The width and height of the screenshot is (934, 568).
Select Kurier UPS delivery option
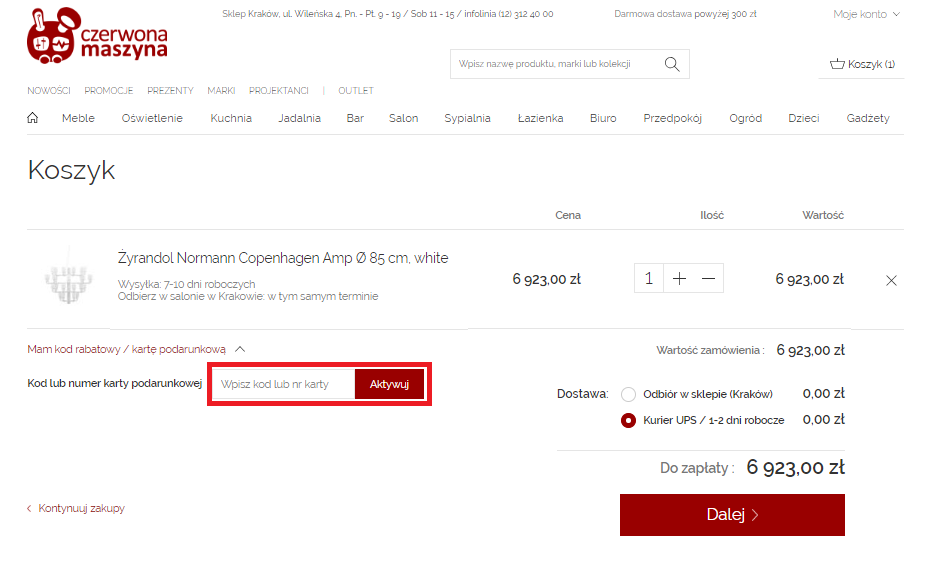(628, 420)
